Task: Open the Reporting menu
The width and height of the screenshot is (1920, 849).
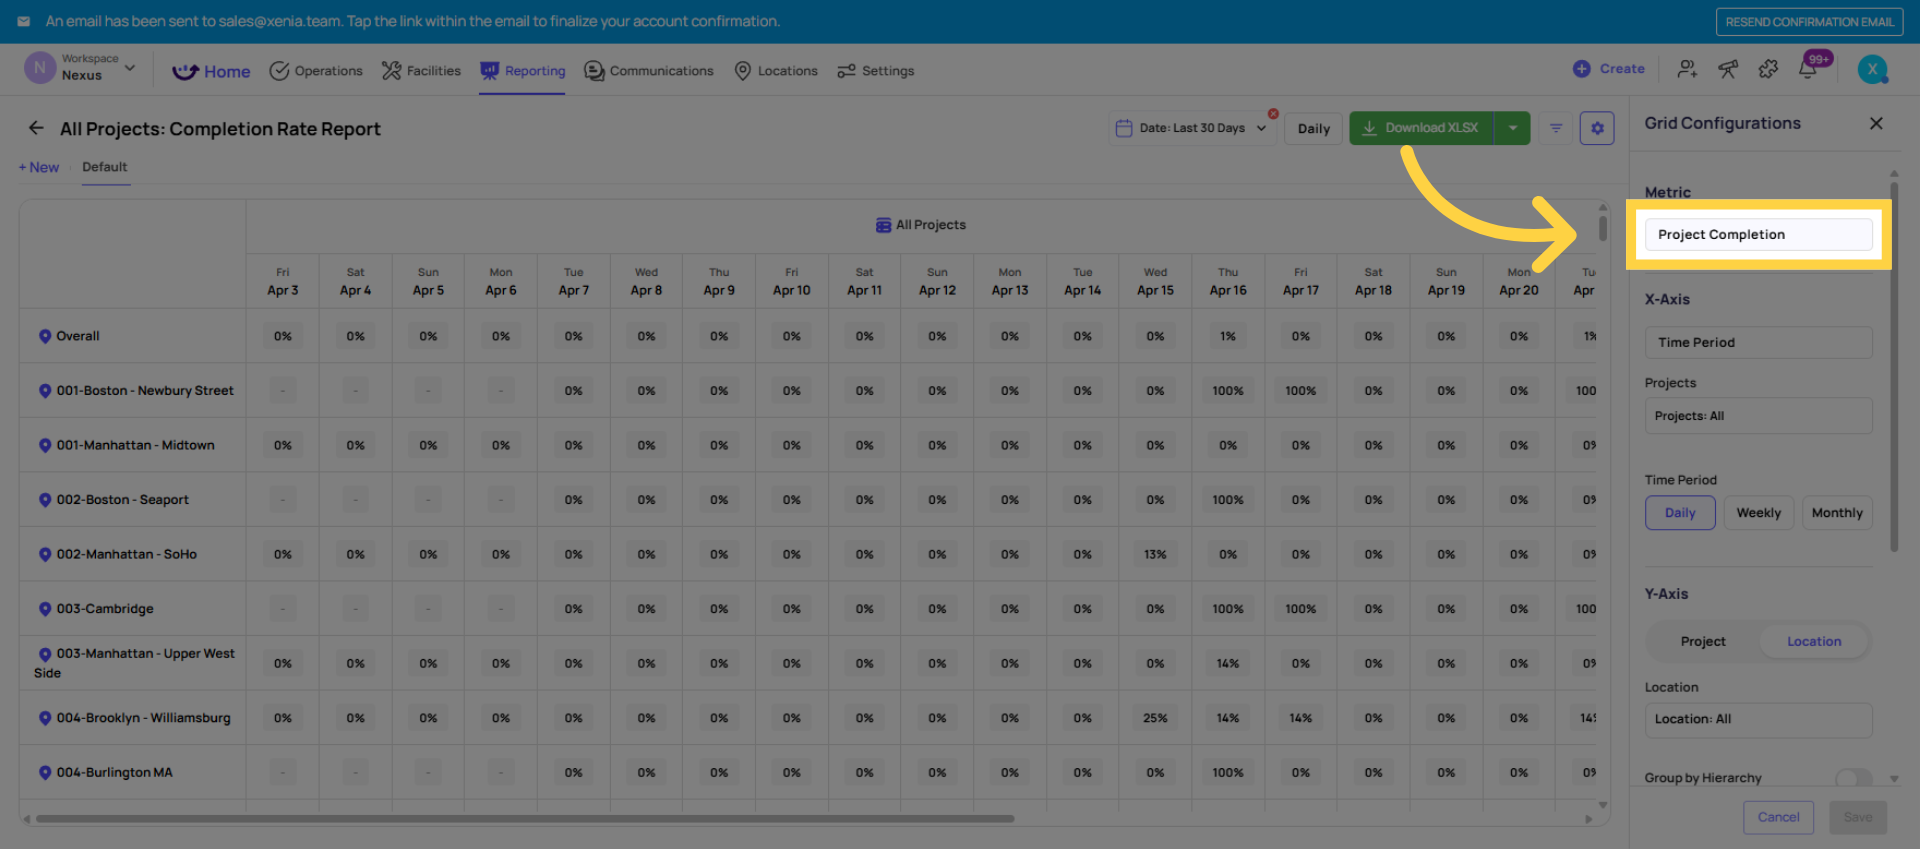Action: click(522, 71)
